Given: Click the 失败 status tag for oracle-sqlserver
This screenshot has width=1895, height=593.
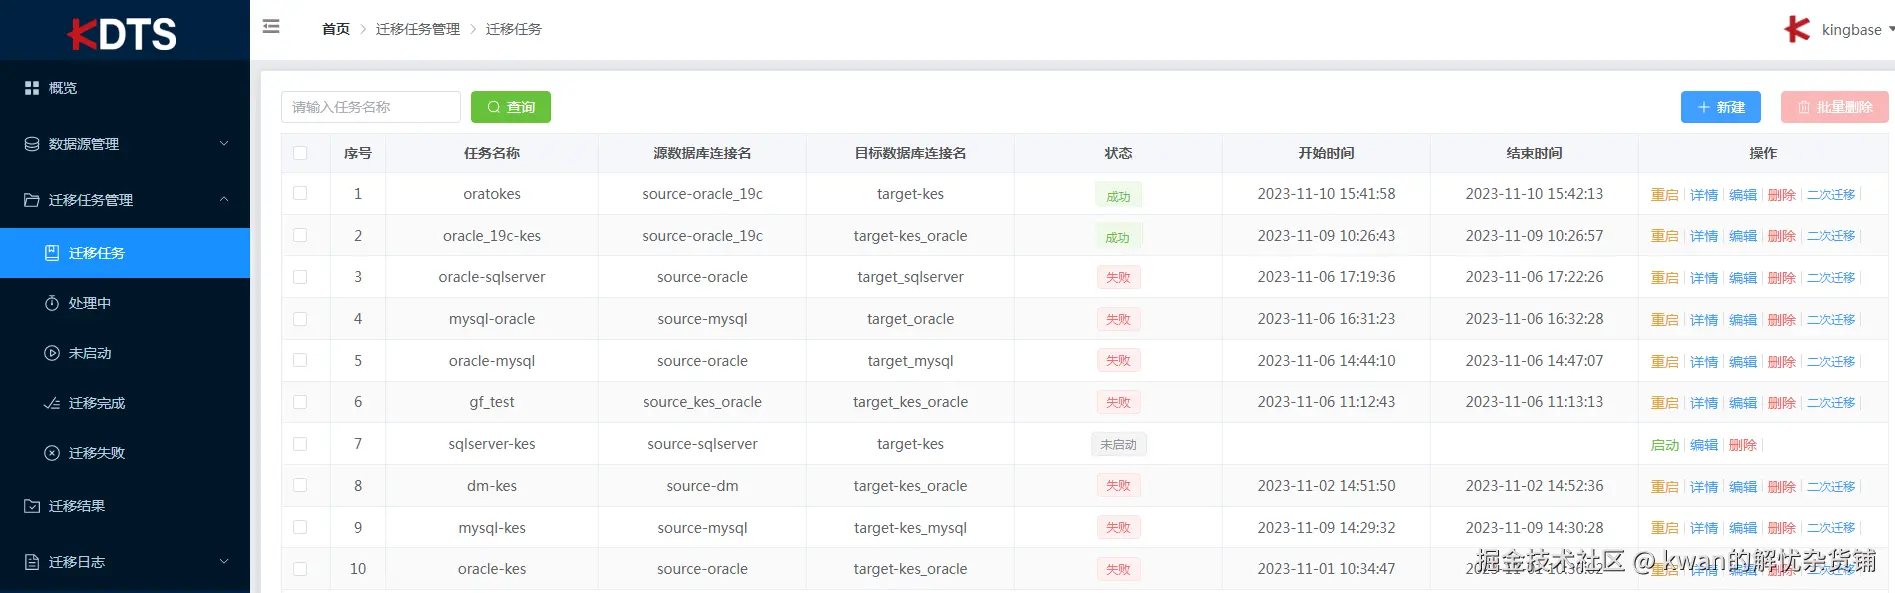Looking at the screenshot, I should [1118, 278].
